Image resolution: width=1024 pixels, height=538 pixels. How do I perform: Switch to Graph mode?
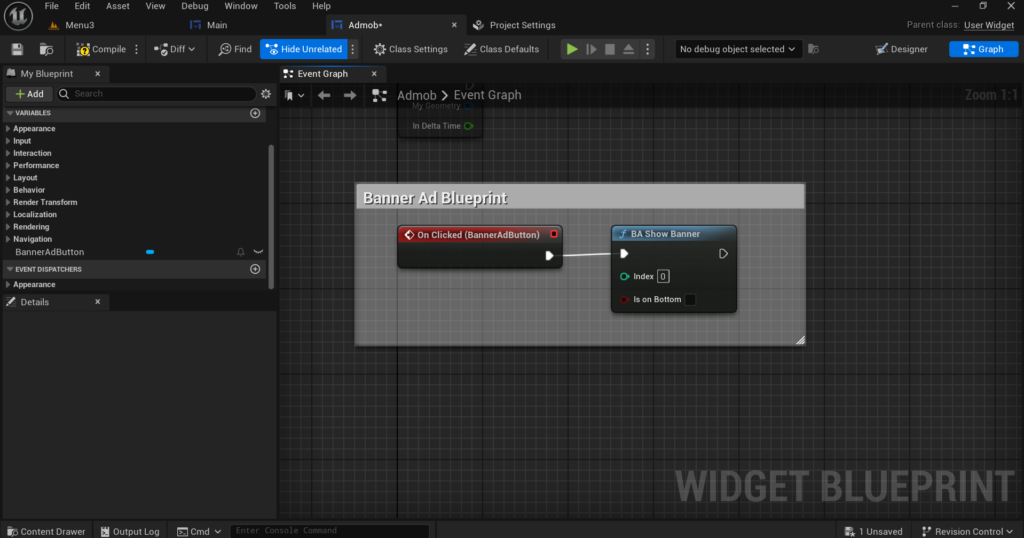(983, 49)
